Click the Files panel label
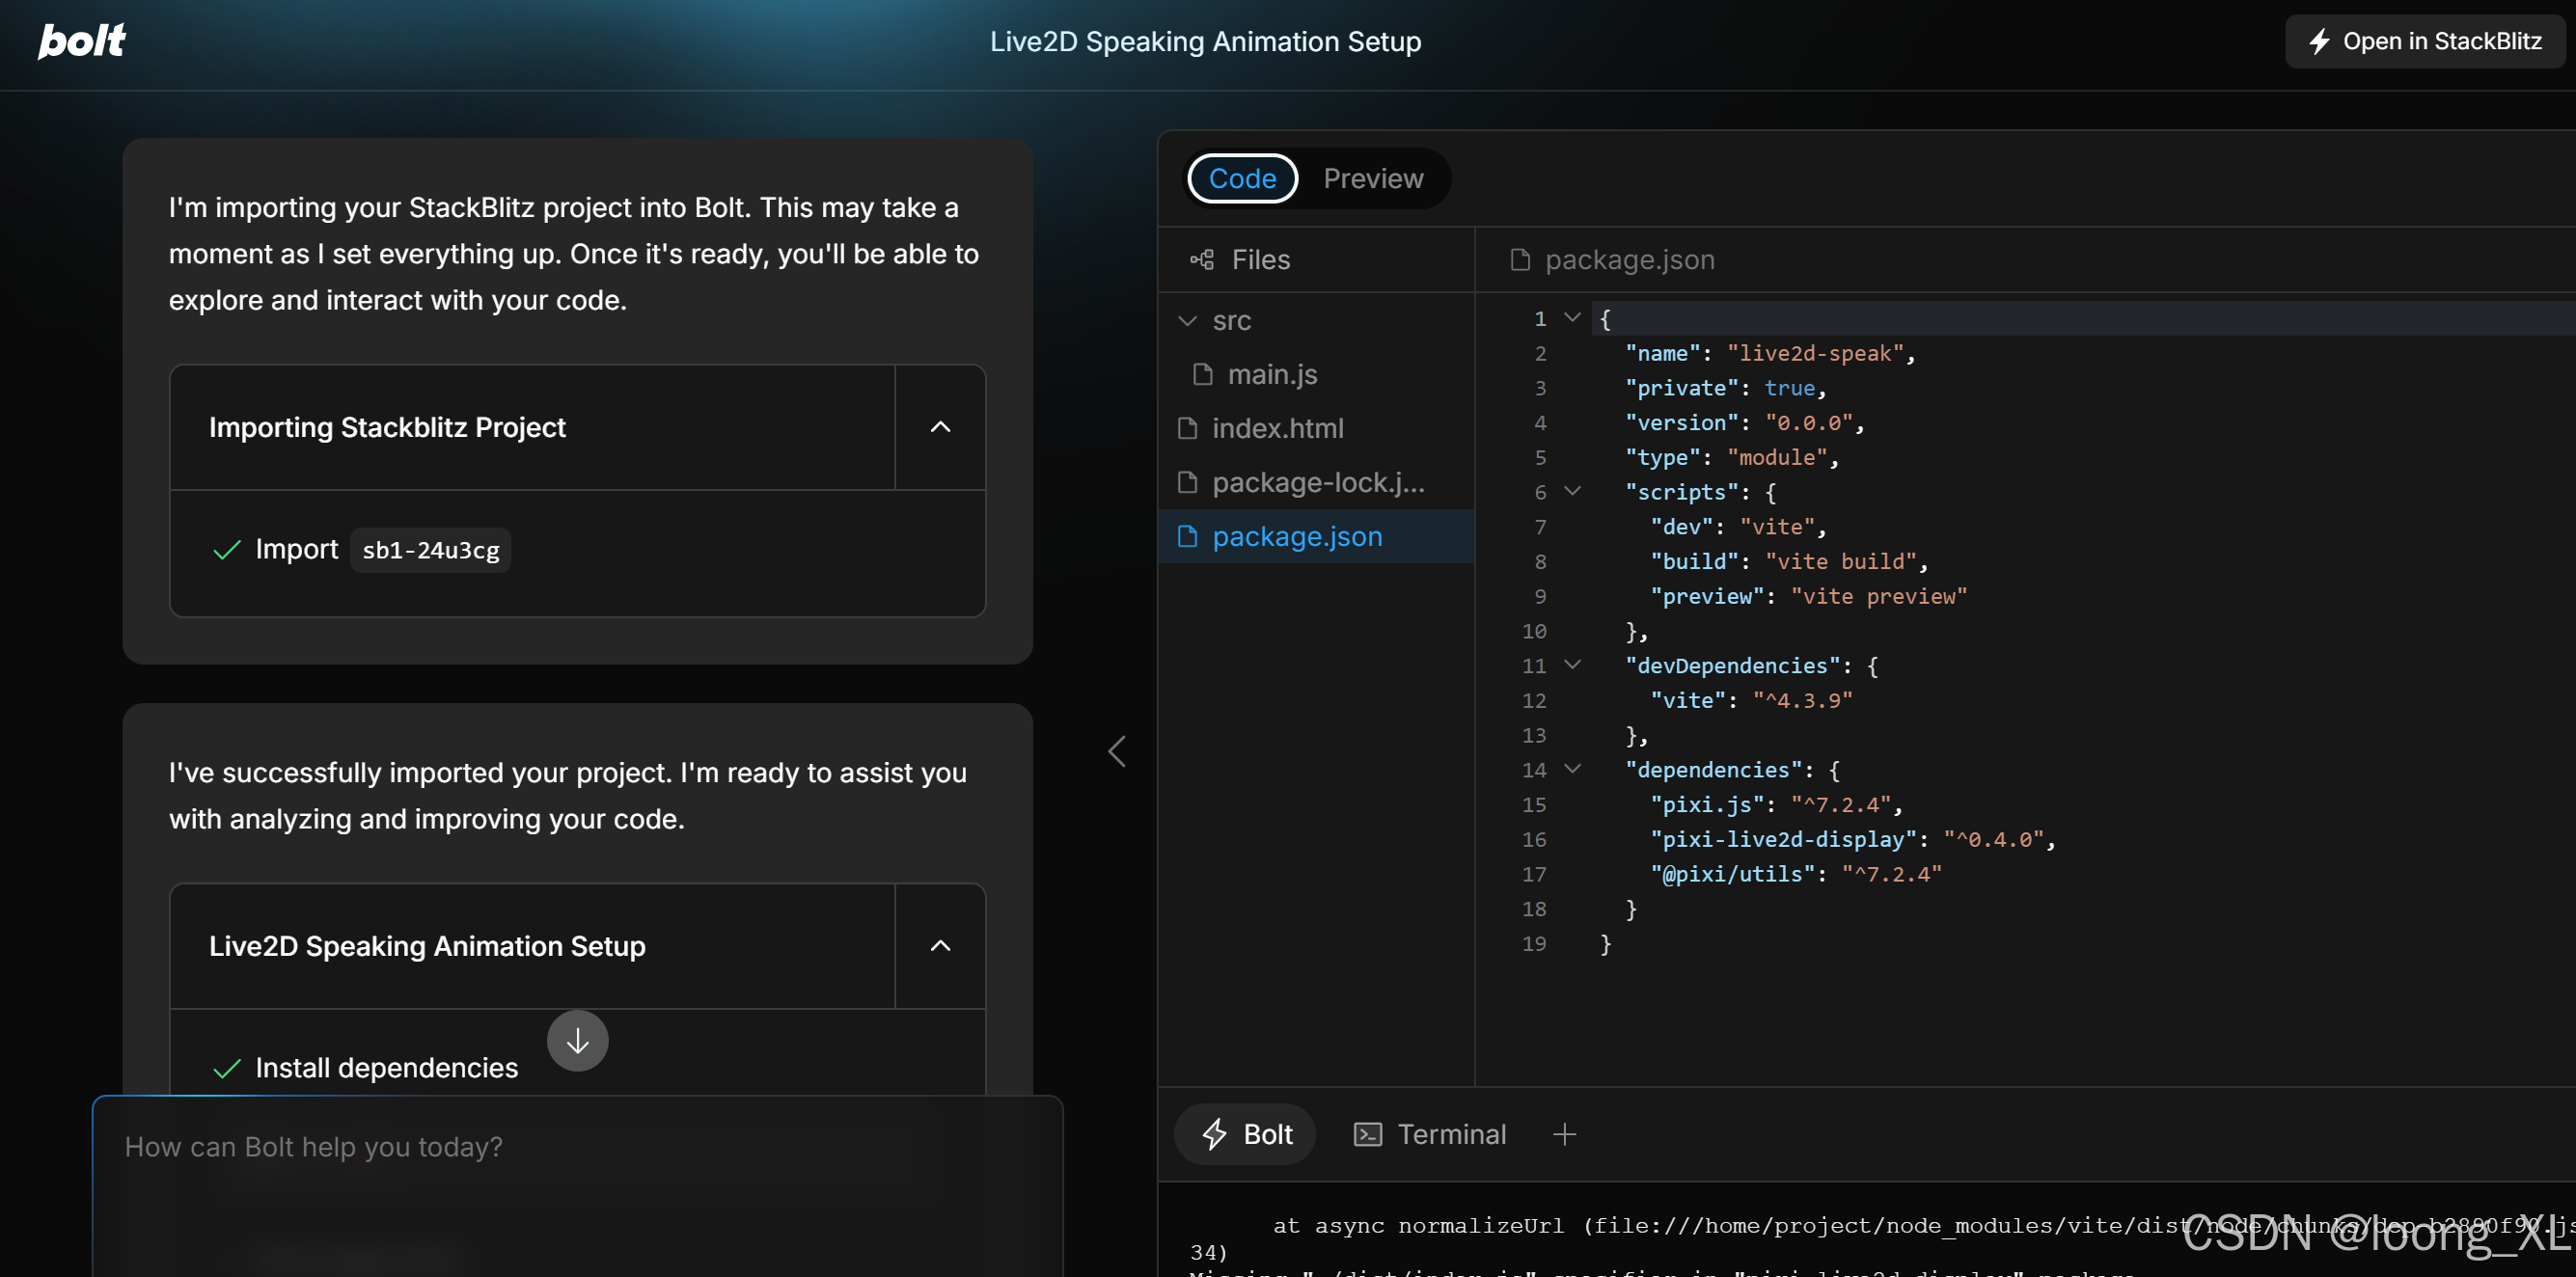 [x=1261, y=260]
